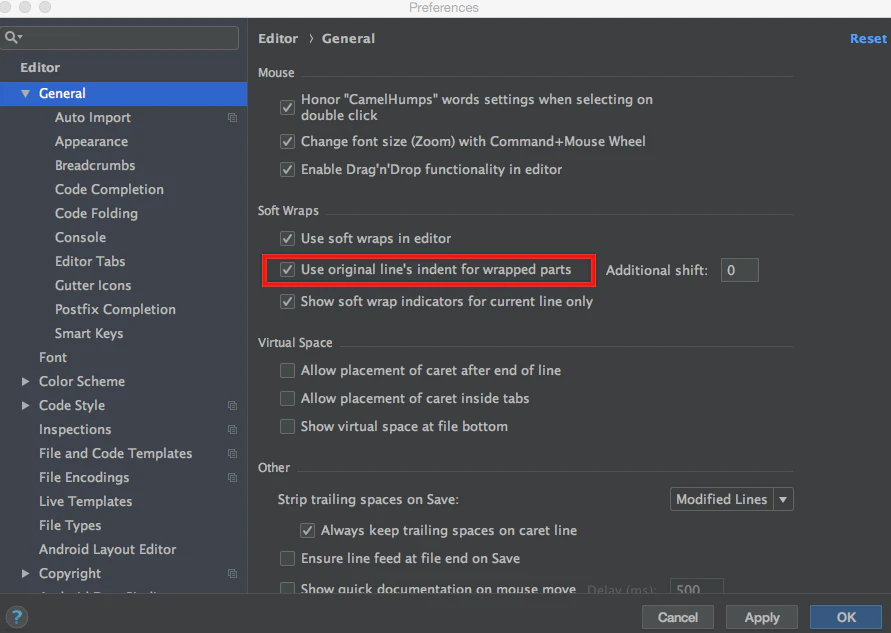This screenshot has height=633, width=891.
Task: Expand the Copyright node arrow
Action: point(26,573)
